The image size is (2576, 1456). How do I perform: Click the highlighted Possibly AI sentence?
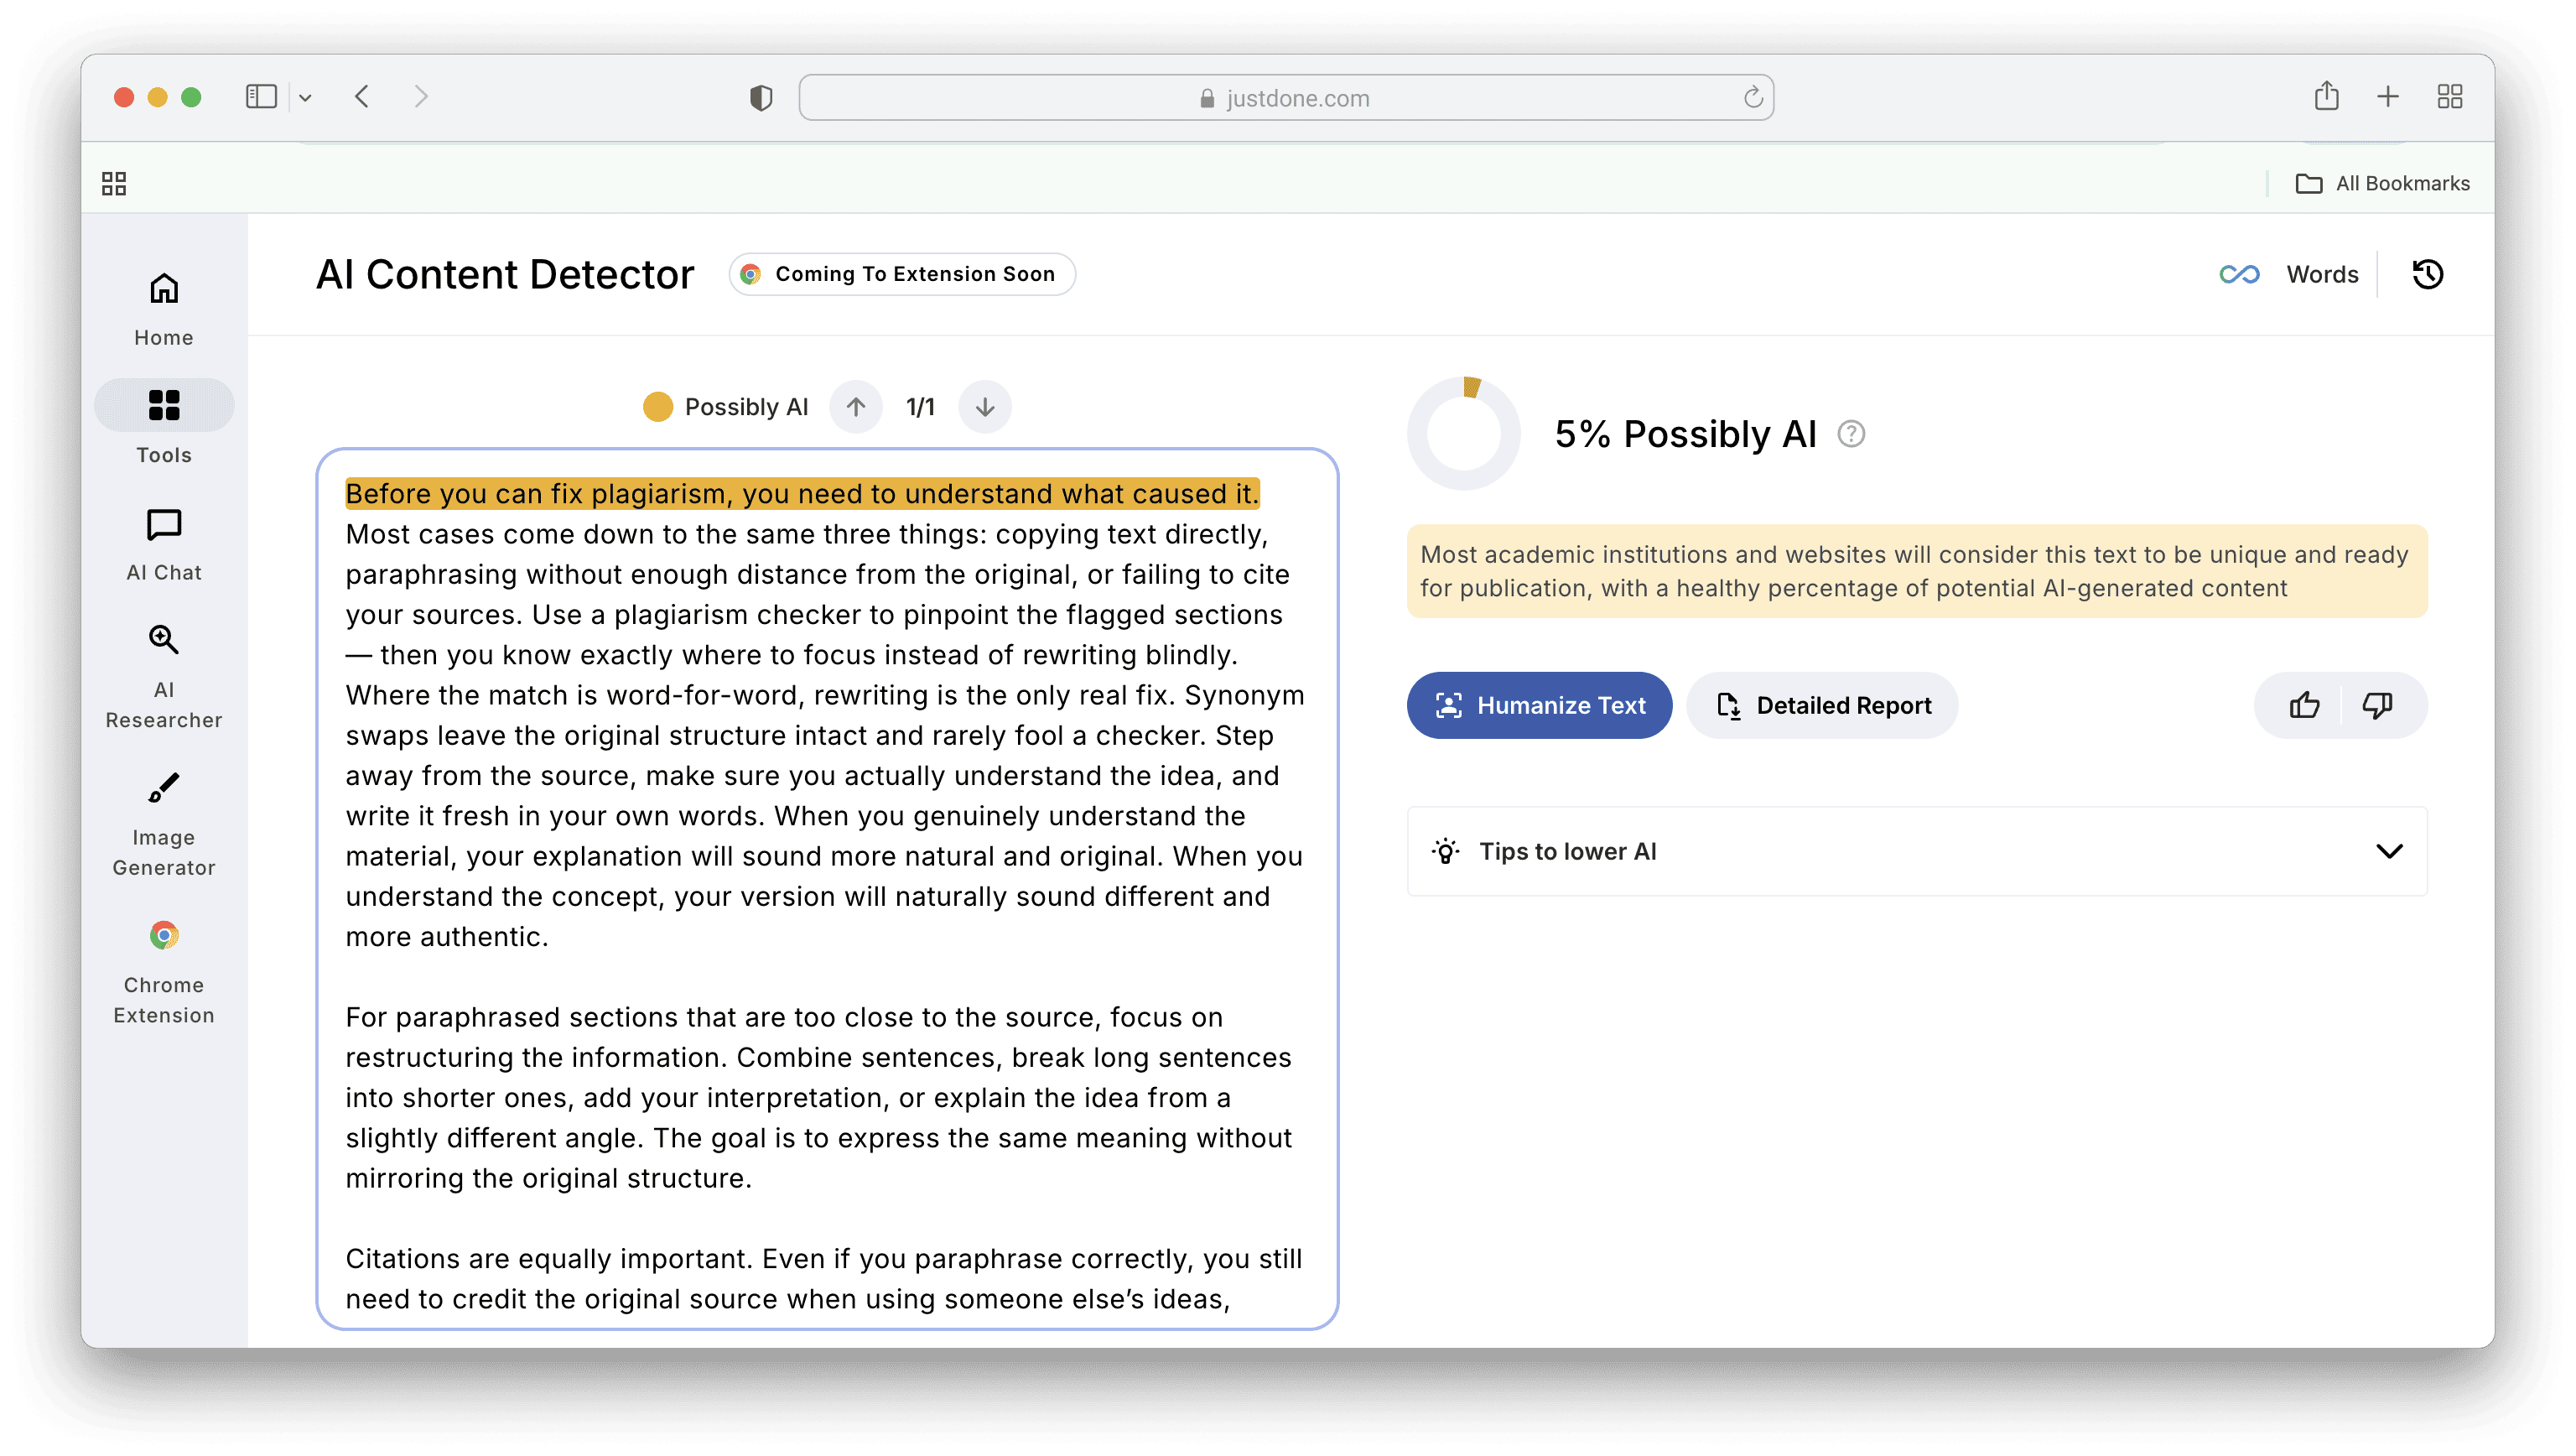tap(801, 494)
